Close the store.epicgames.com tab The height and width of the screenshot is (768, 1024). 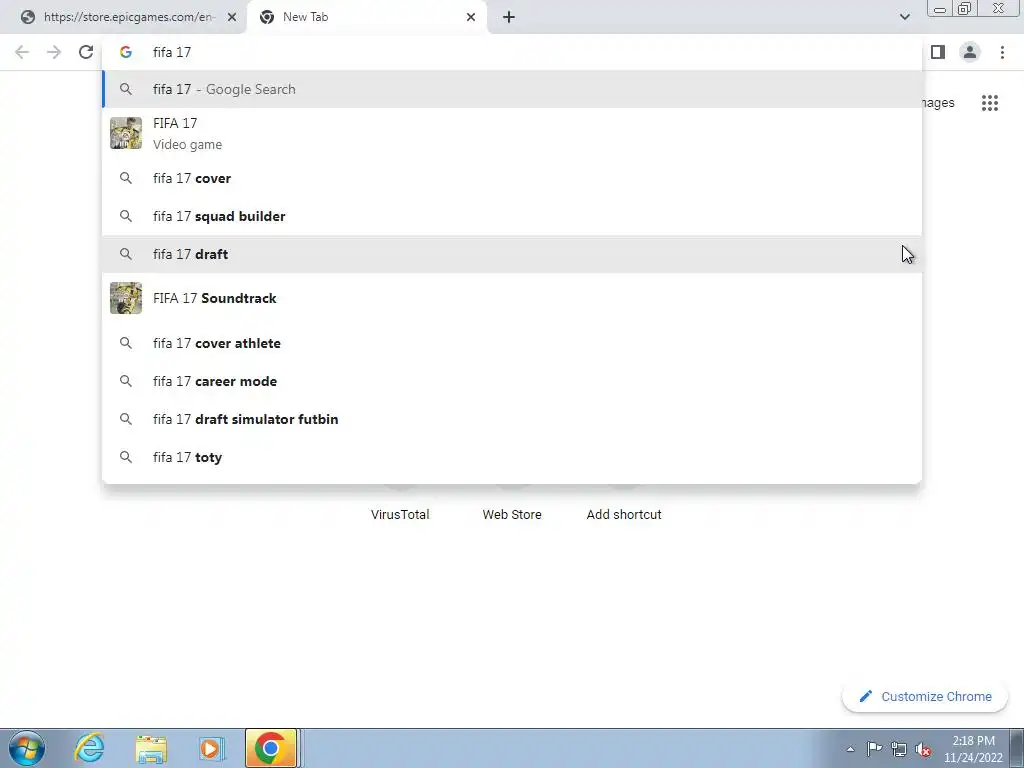232,17
